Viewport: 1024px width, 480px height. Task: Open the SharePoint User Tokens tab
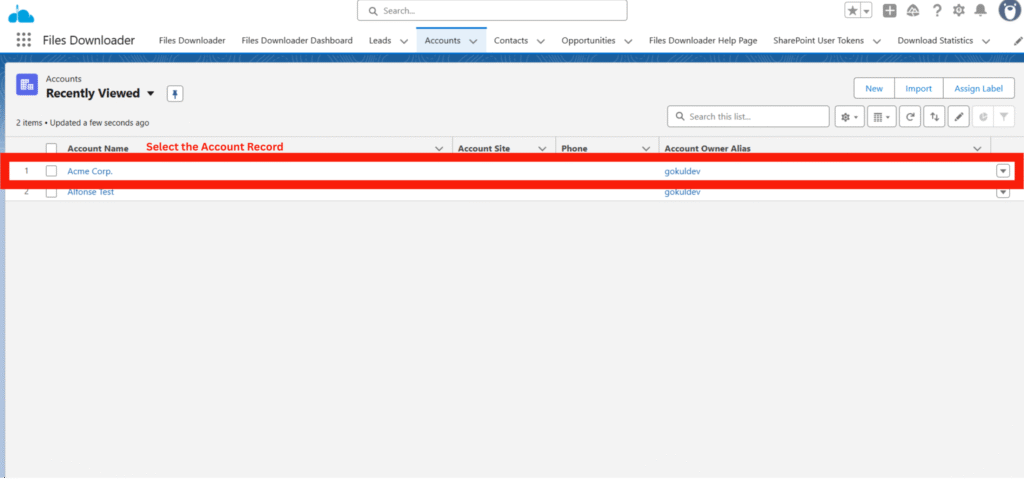click(x=818, y=40)
